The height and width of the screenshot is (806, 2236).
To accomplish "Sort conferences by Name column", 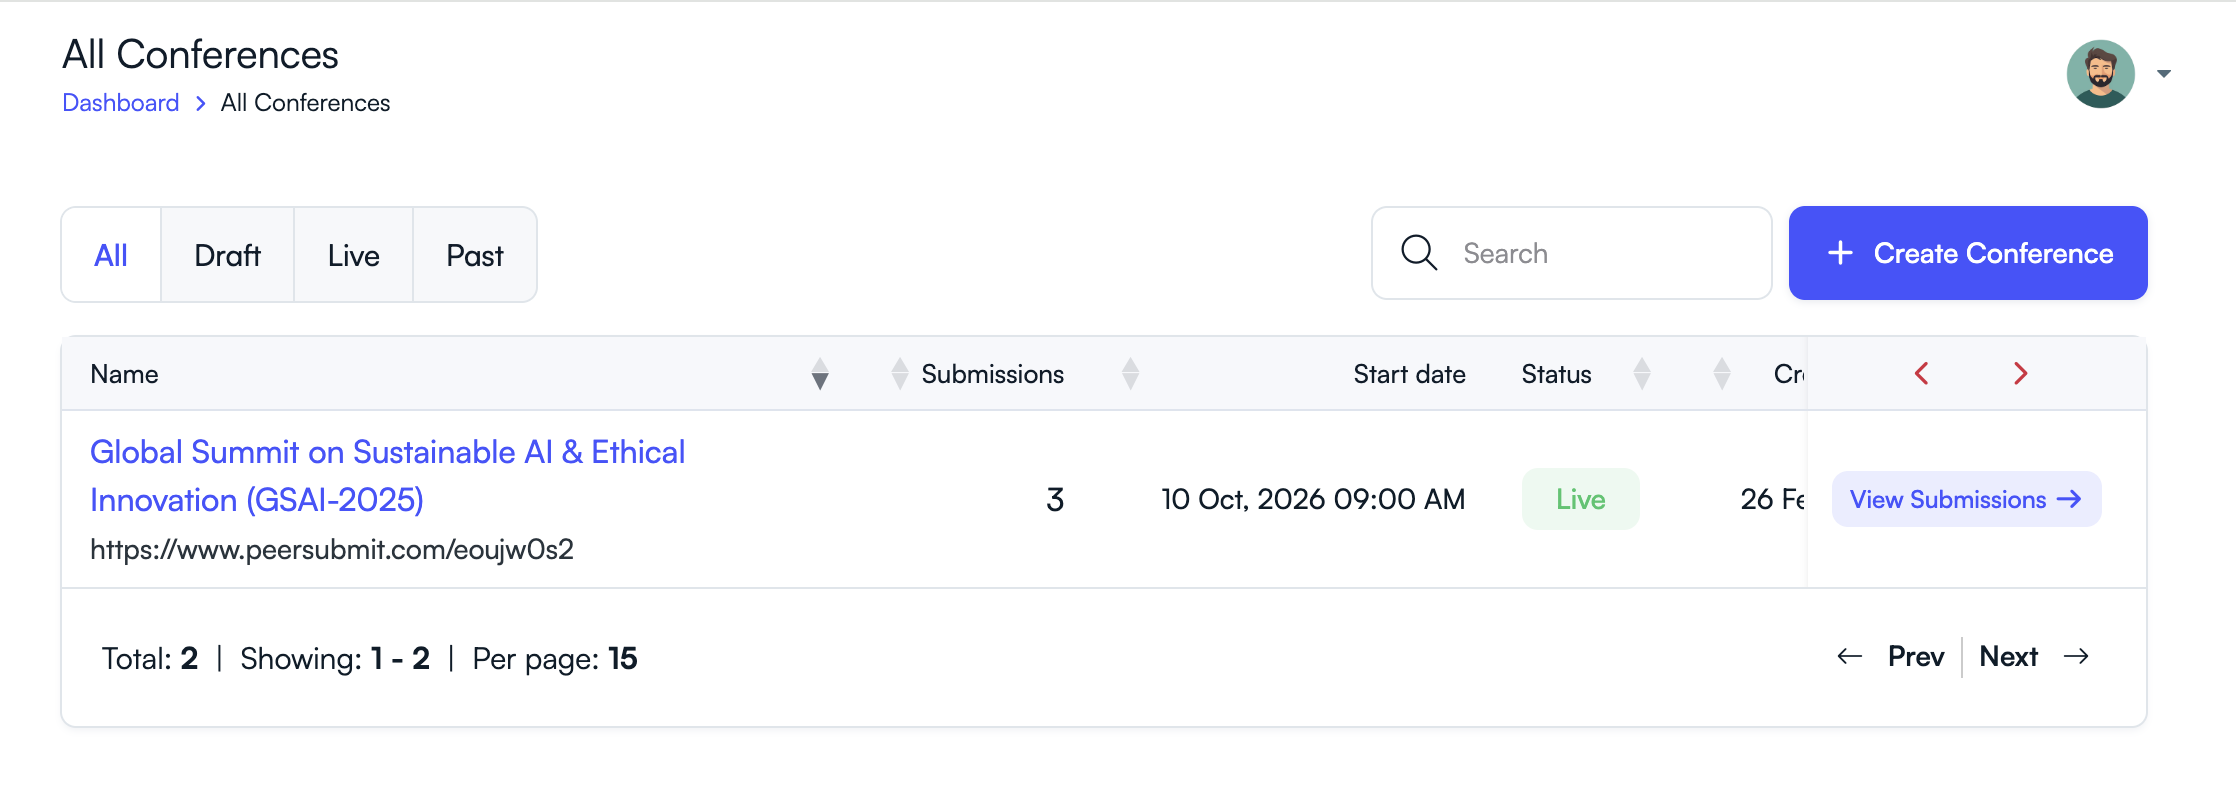I will [819, 374].
